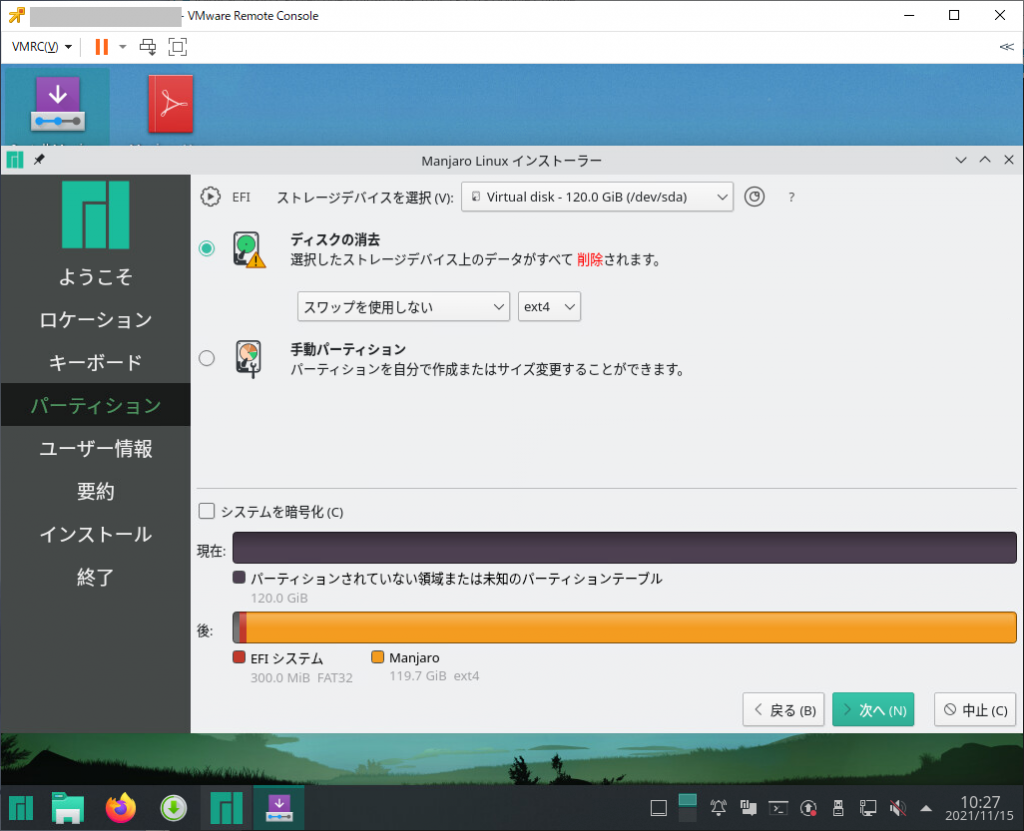Click the pin icon in installer titlebar
Viewport: 1024px width, 831px height.
click(x=39, y=159)
